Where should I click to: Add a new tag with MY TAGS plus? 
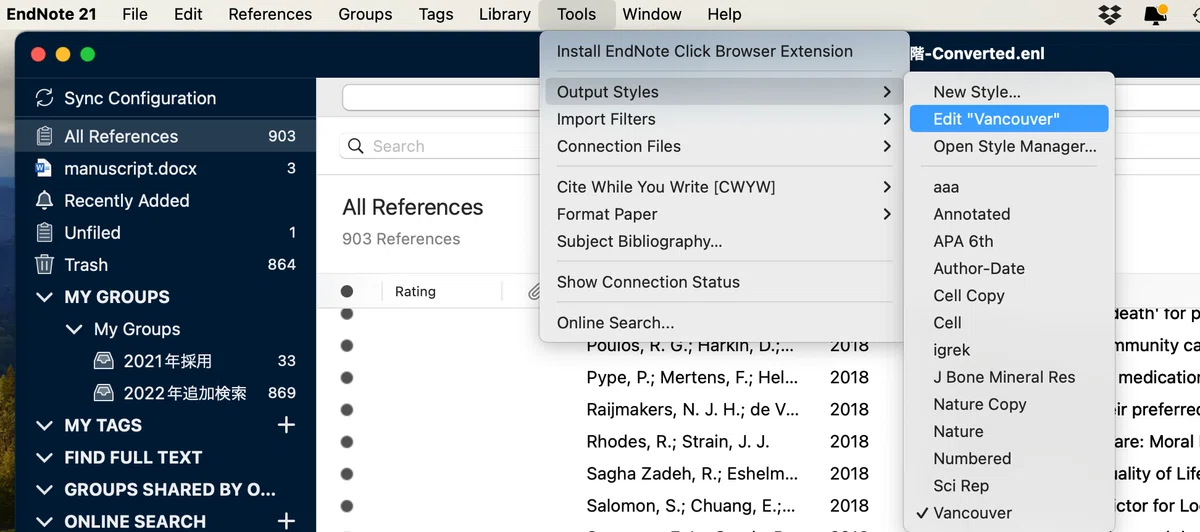click(x=286, y=425)
